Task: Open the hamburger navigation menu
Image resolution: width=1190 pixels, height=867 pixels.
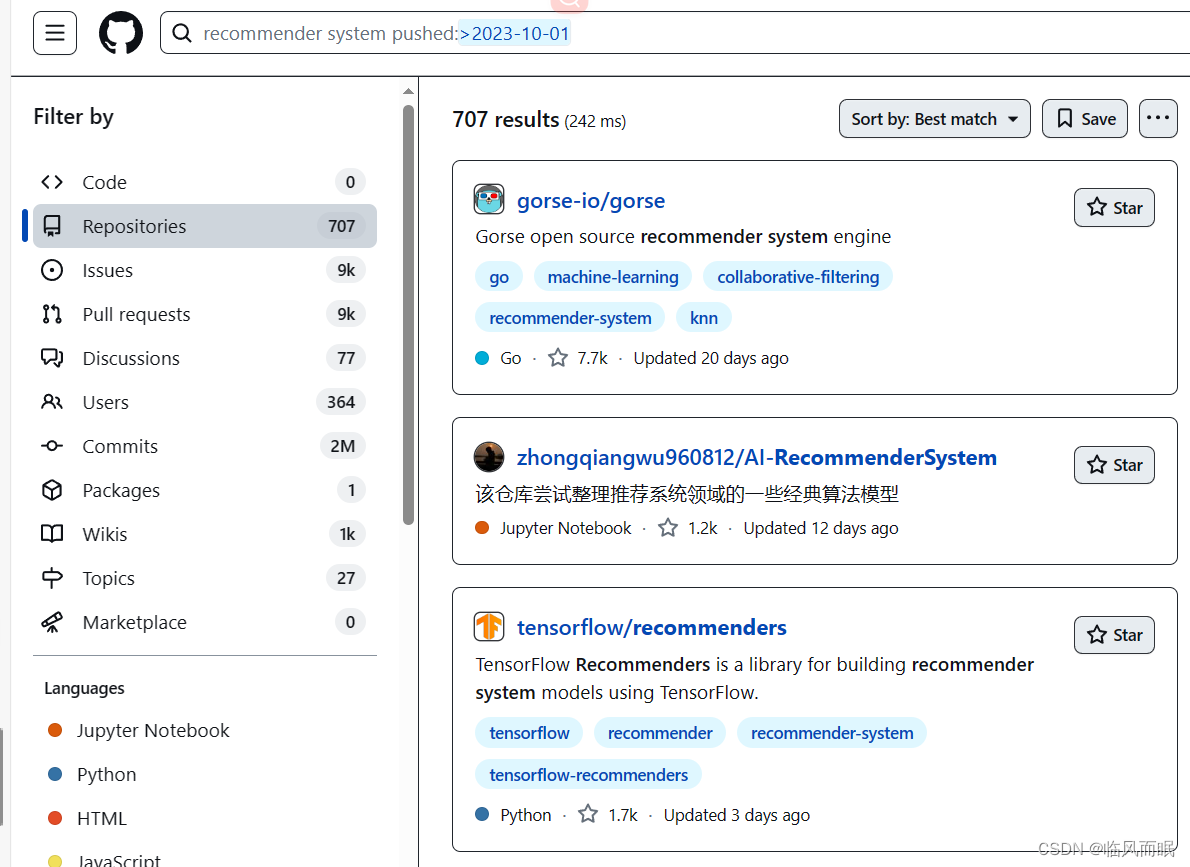Action: click(x=55, y=33)
